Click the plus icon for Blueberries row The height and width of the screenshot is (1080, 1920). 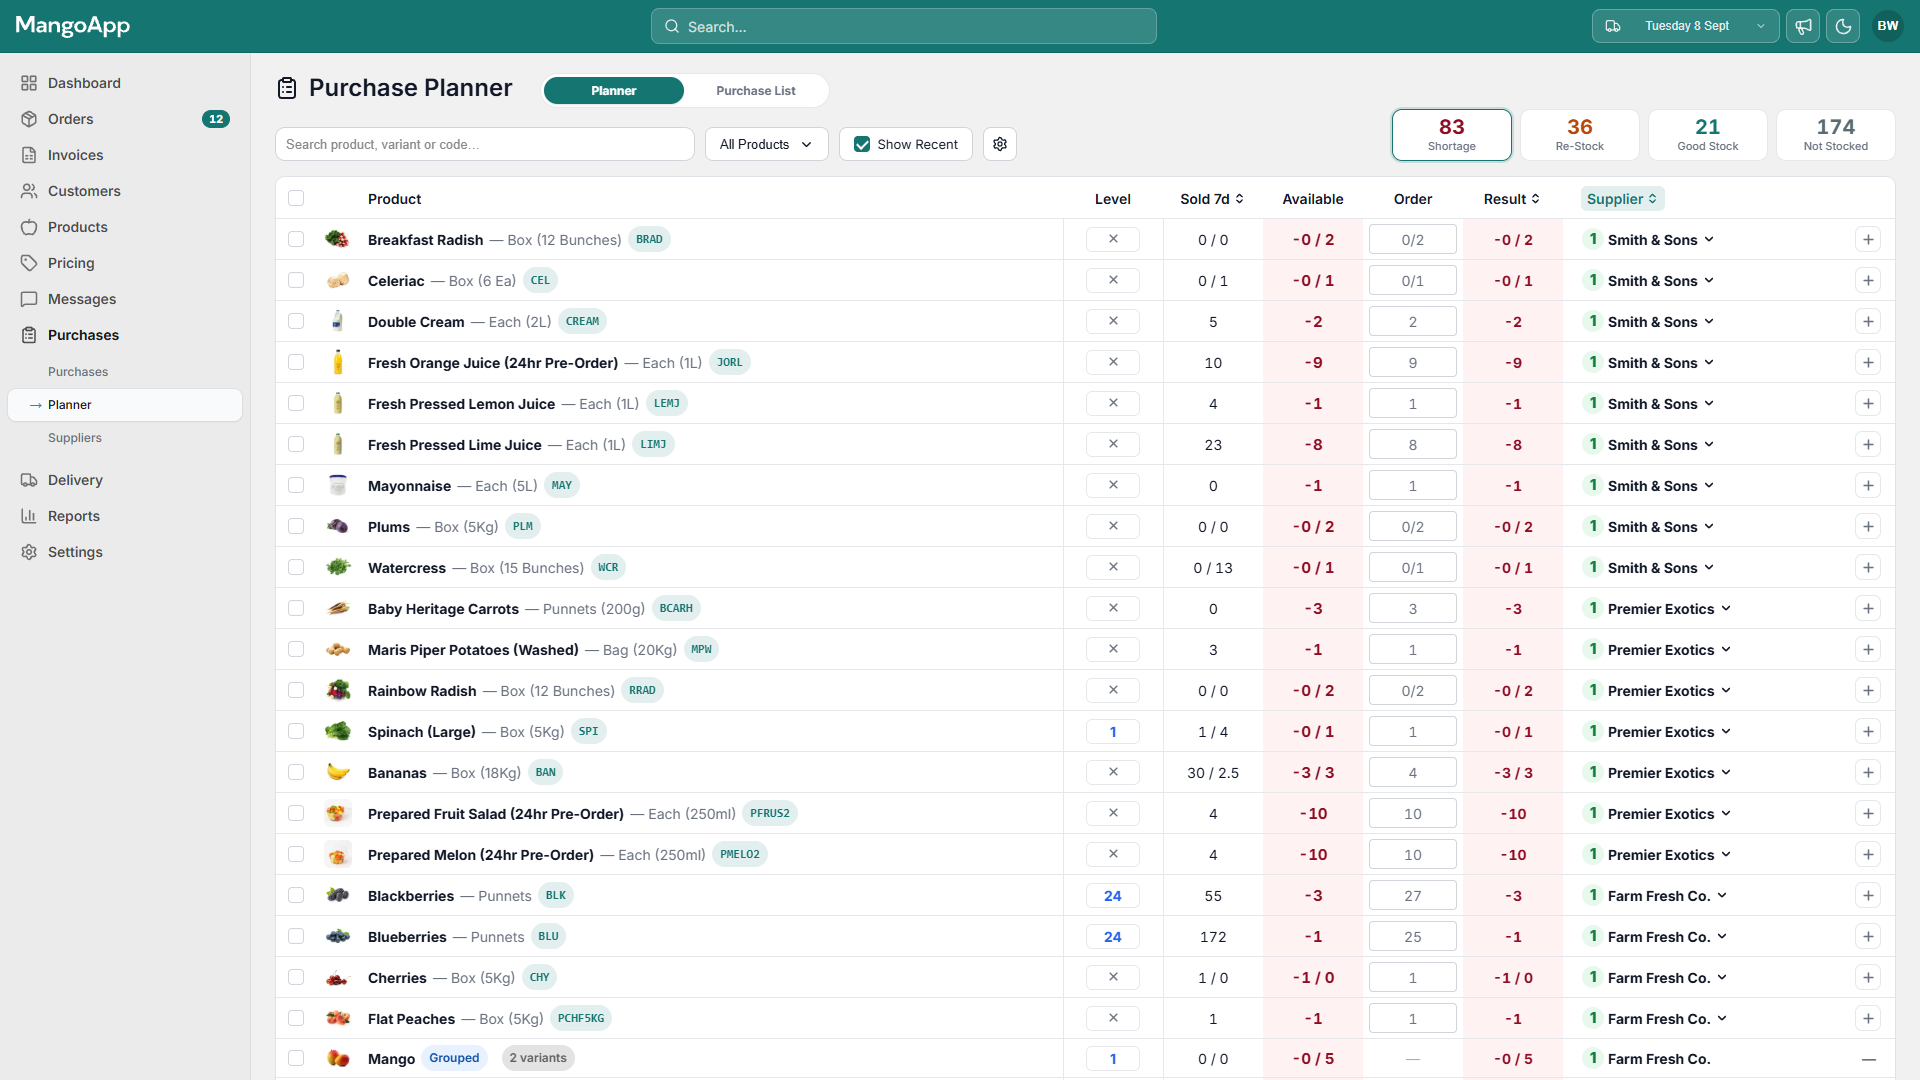click(x=1868, y=936)
